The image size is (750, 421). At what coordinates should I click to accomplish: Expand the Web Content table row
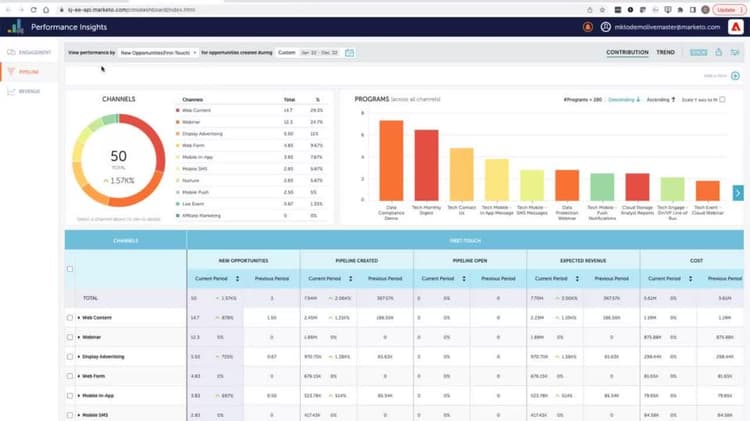(x=79, y=318)
